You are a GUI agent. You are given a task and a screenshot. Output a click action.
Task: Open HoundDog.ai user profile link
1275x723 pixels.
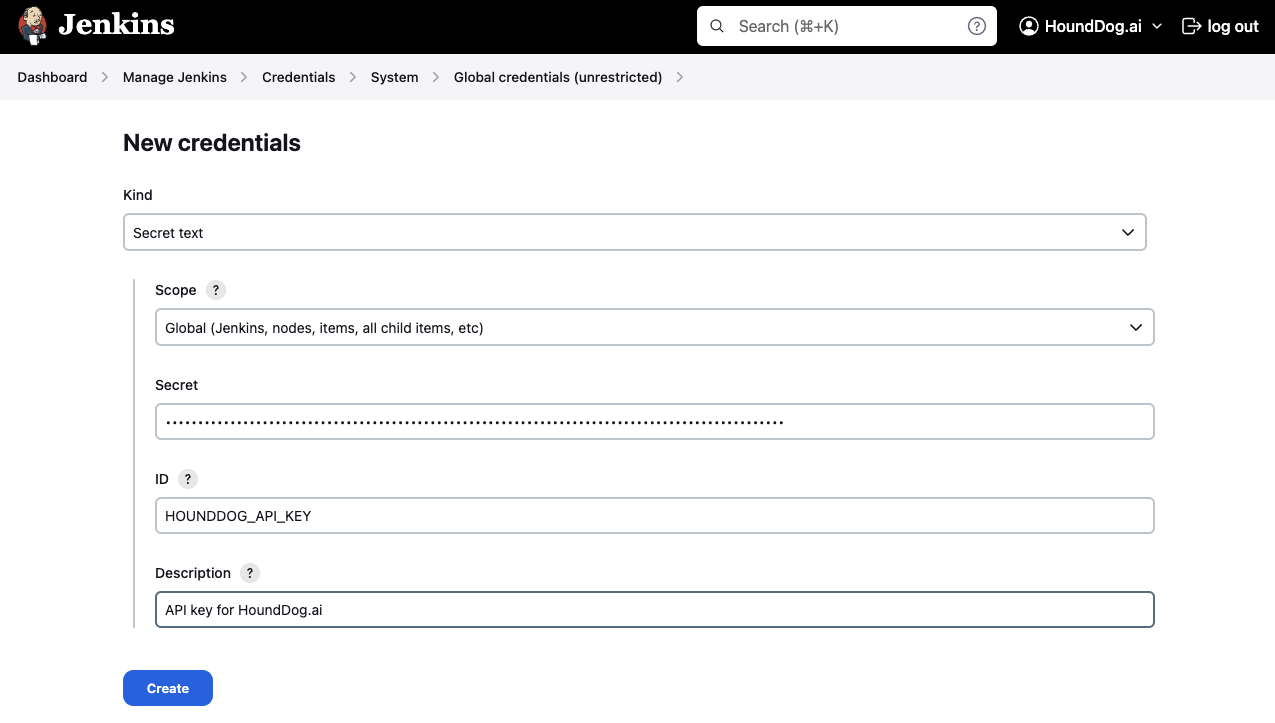[1092, 27]
